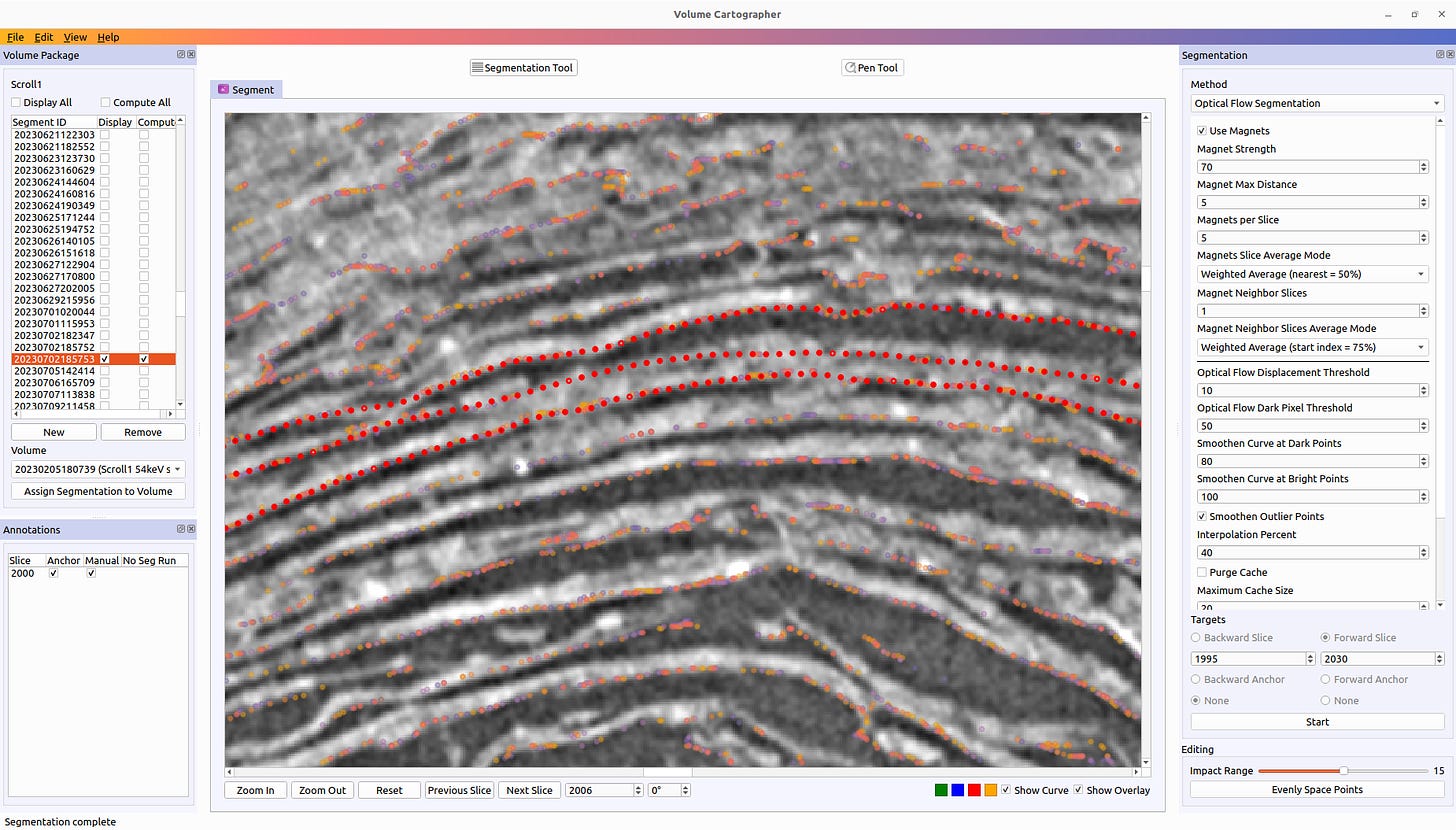Pick the red color swatch
1456x830 pixels.
click(974, 790)
